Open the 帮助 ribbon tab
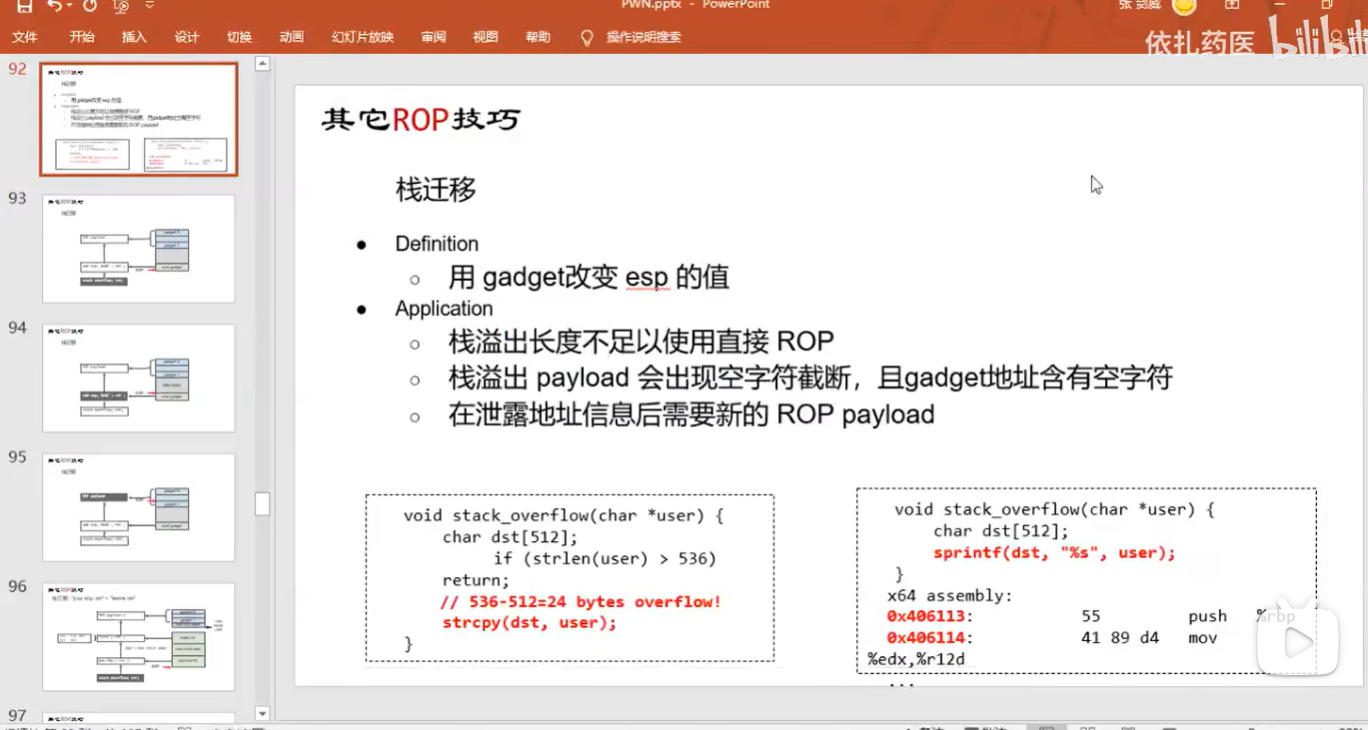 point(538,37)
